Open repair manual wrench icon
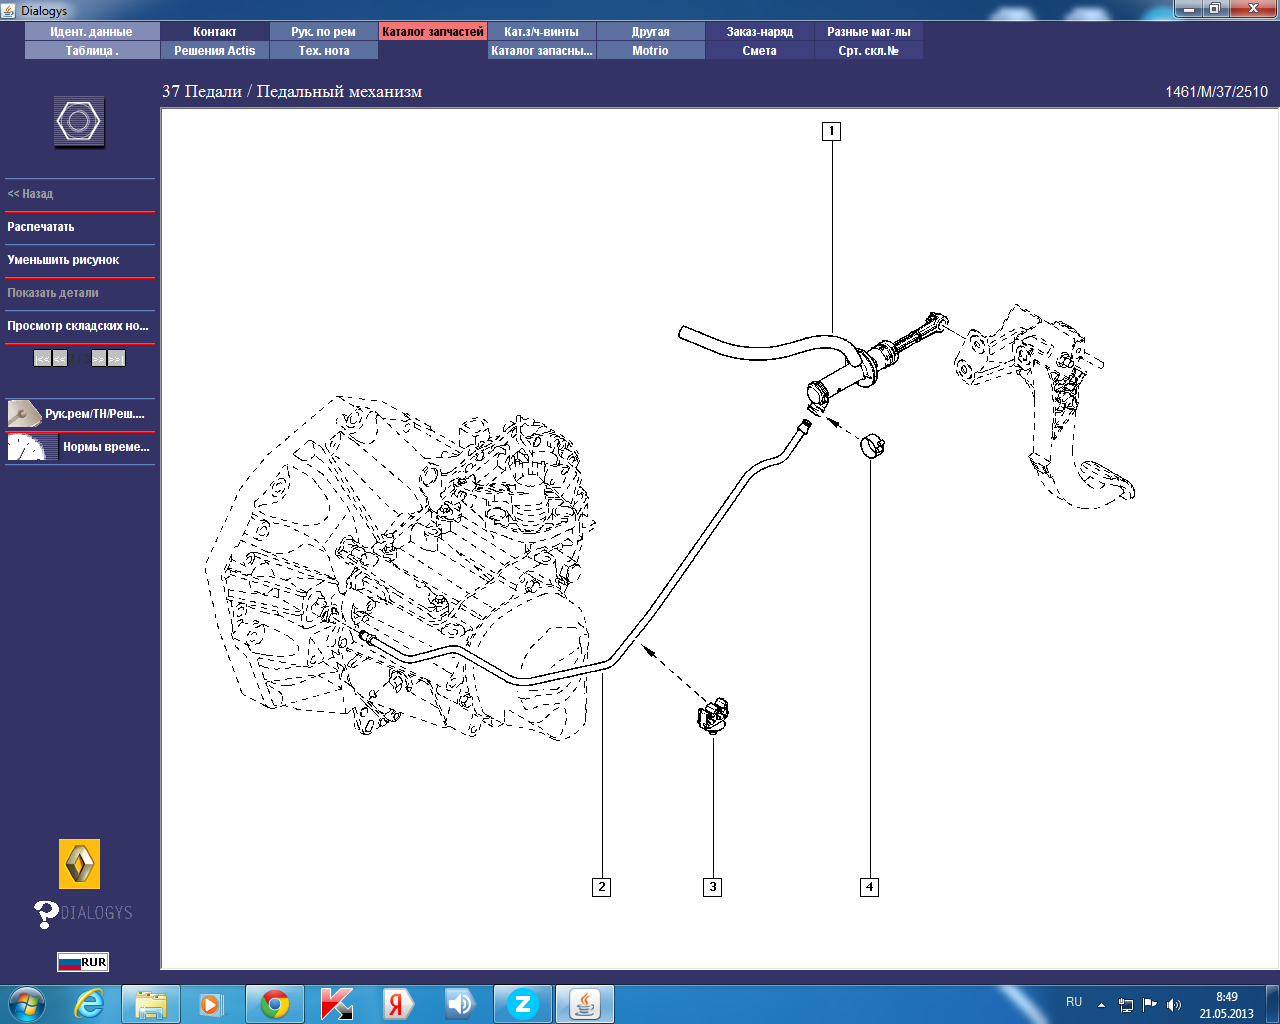This screenshot has height=1024, width=1280. (24, 413)
